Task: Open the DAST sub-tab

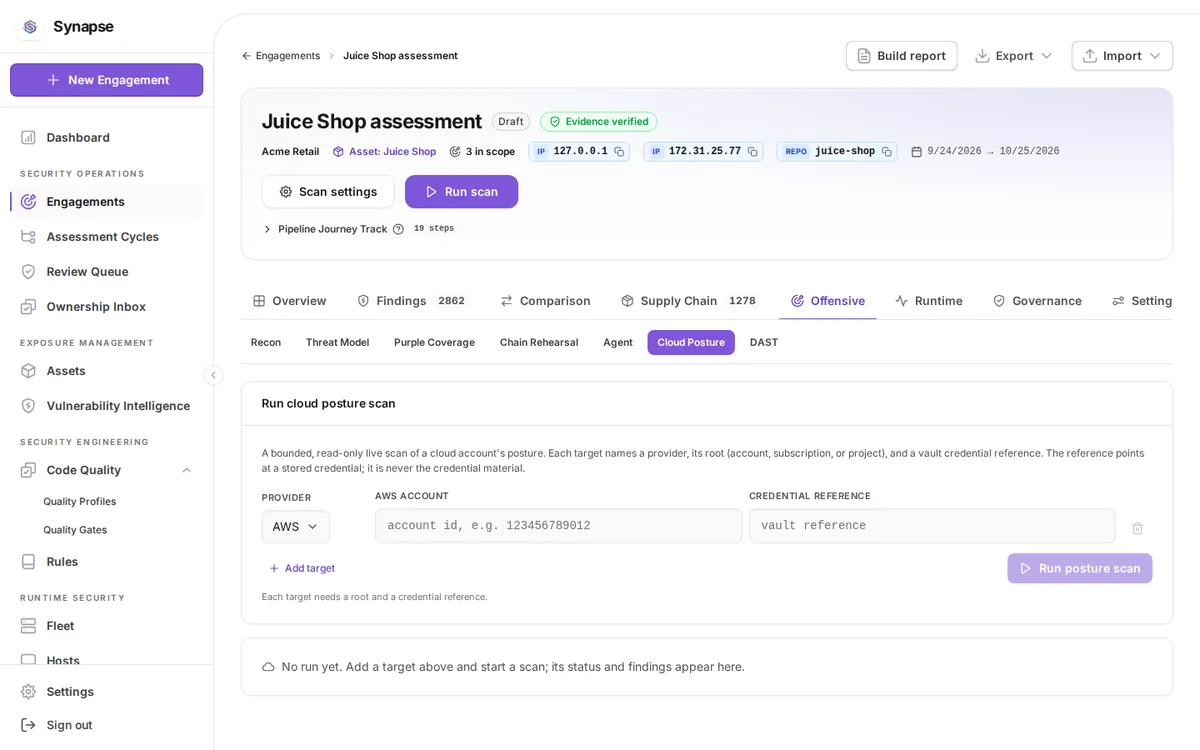Action: point(764,342)
